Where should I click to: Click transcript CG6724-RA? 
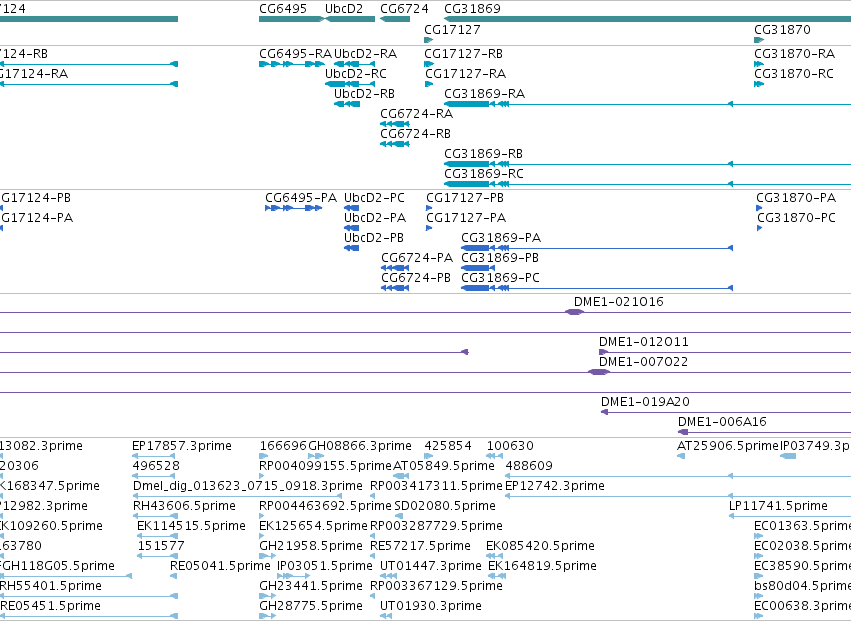(x=416, y=114)
